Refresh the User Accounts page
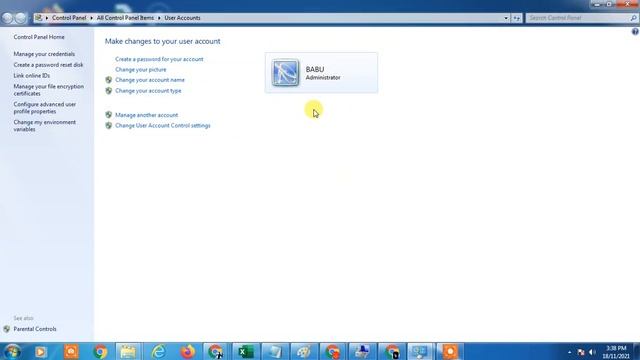 click(517, 18)
